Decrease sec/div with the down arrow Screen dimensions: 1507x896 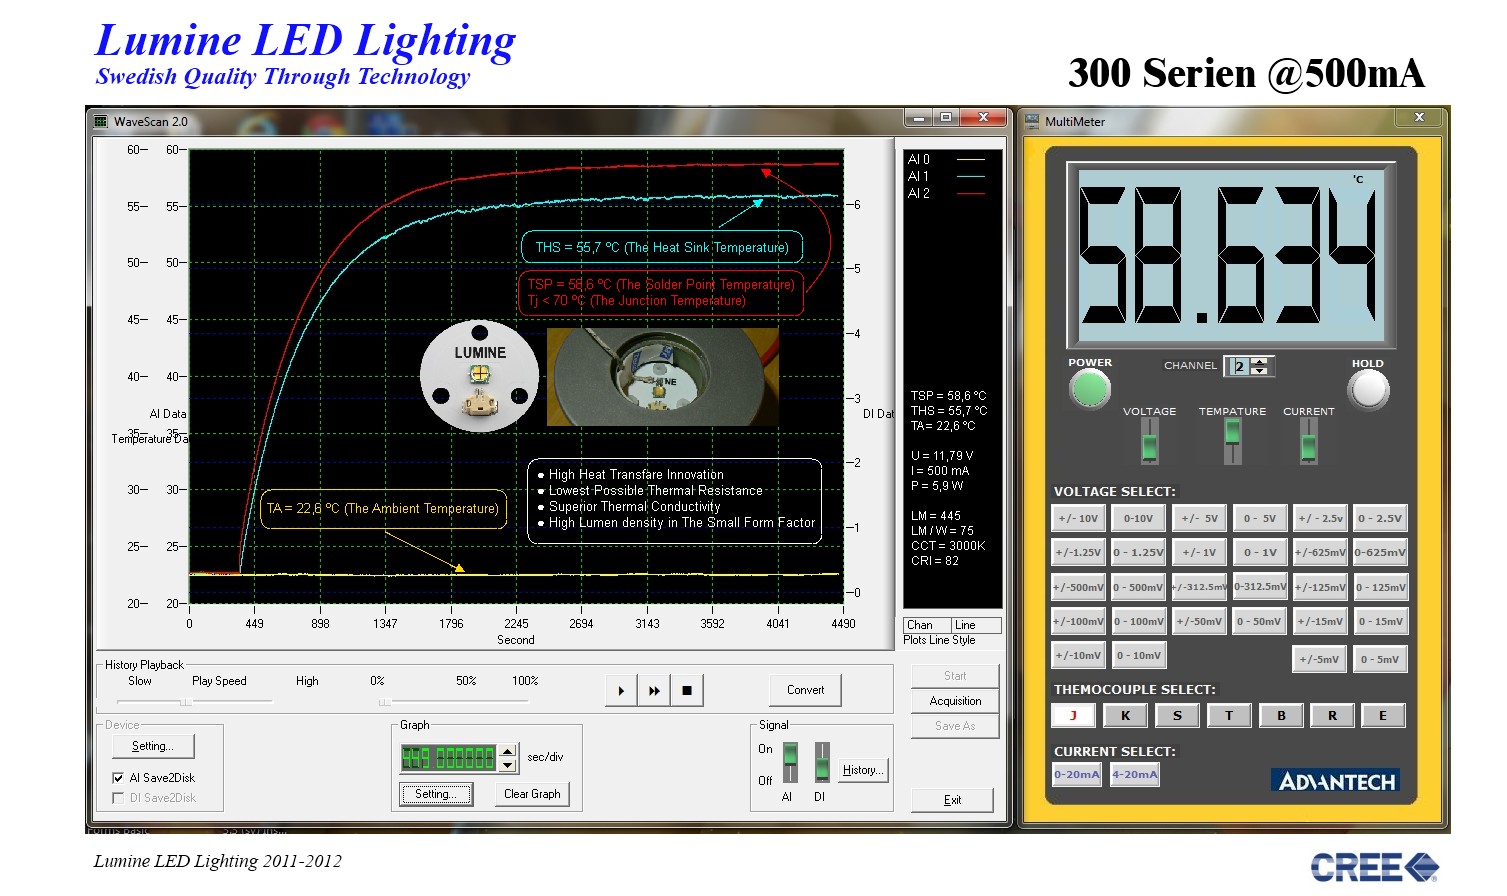(x=508, y=765)
